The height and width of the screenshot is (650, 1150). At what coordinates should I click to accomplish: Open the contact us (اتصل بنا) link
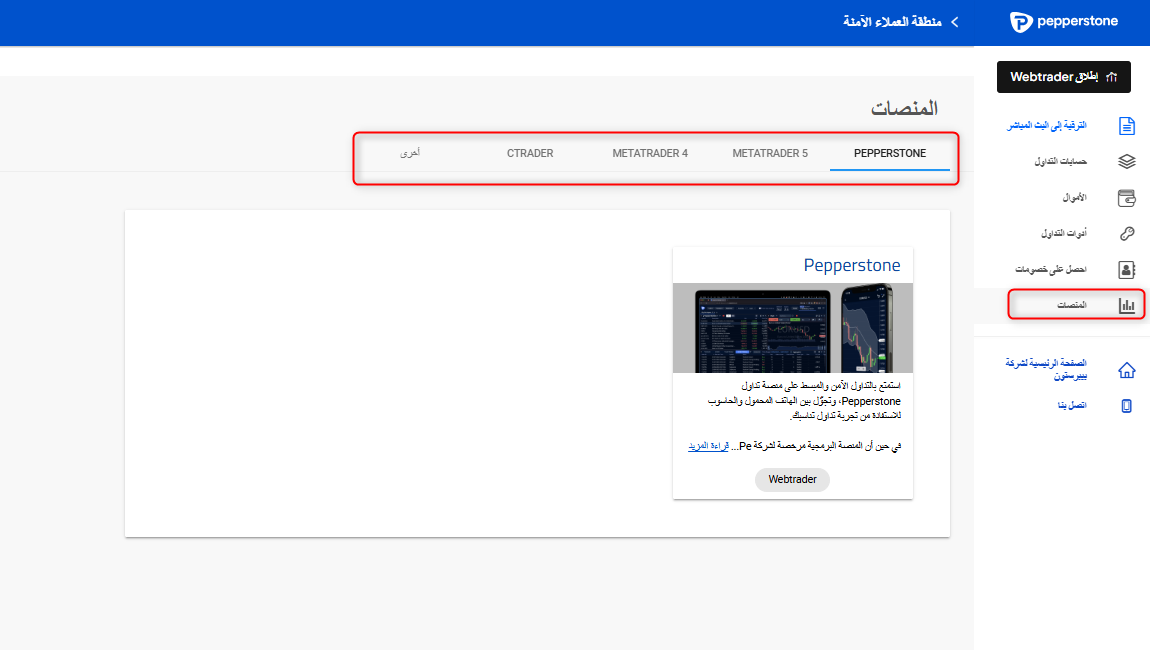(1072, 405)
